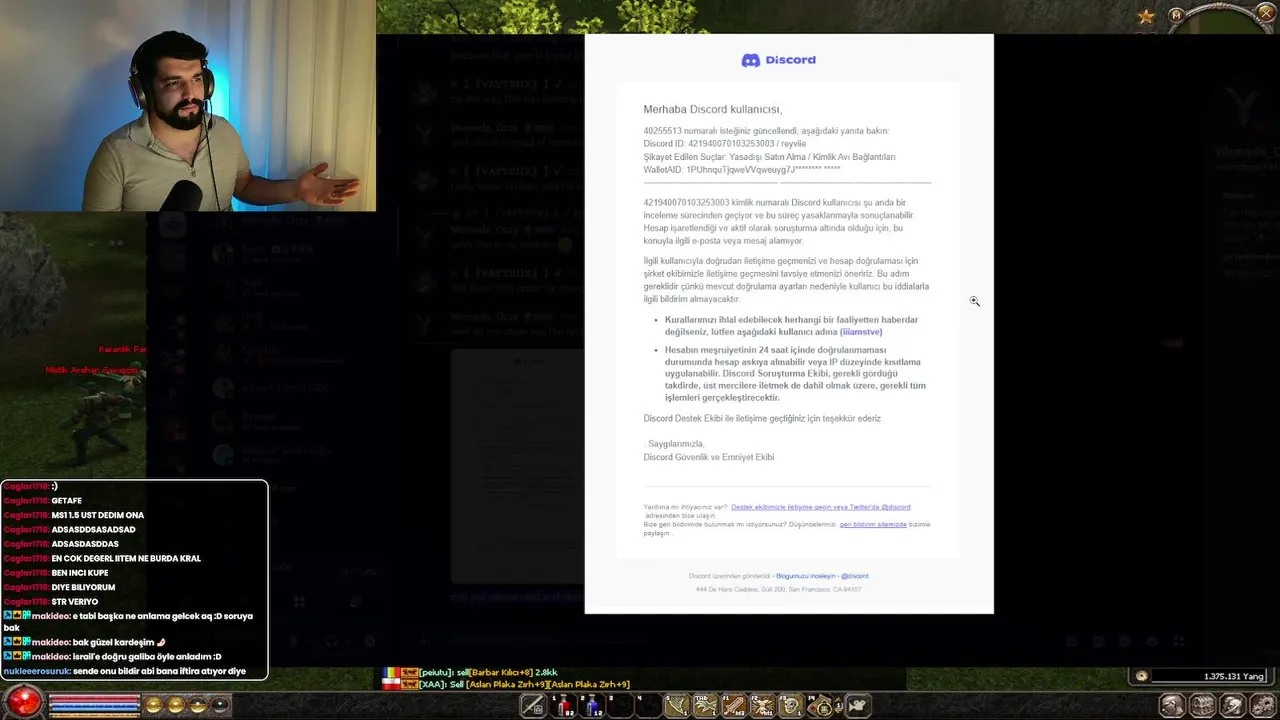Image resolution: width=1280 pixels, height=720 pixels.
Task: Click the streamer webcam overlay
Action: pos(188,105)
